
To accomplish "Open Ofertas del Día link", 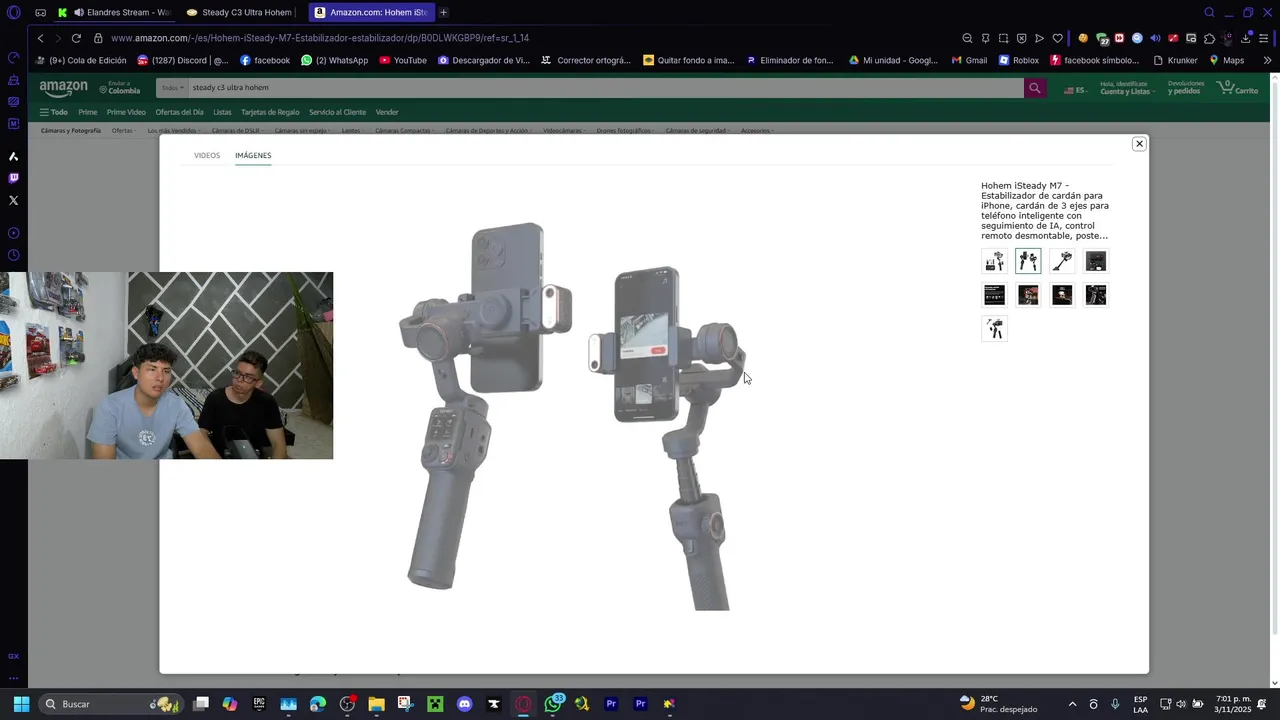I will pyautogui.click(x=179, y=112).
